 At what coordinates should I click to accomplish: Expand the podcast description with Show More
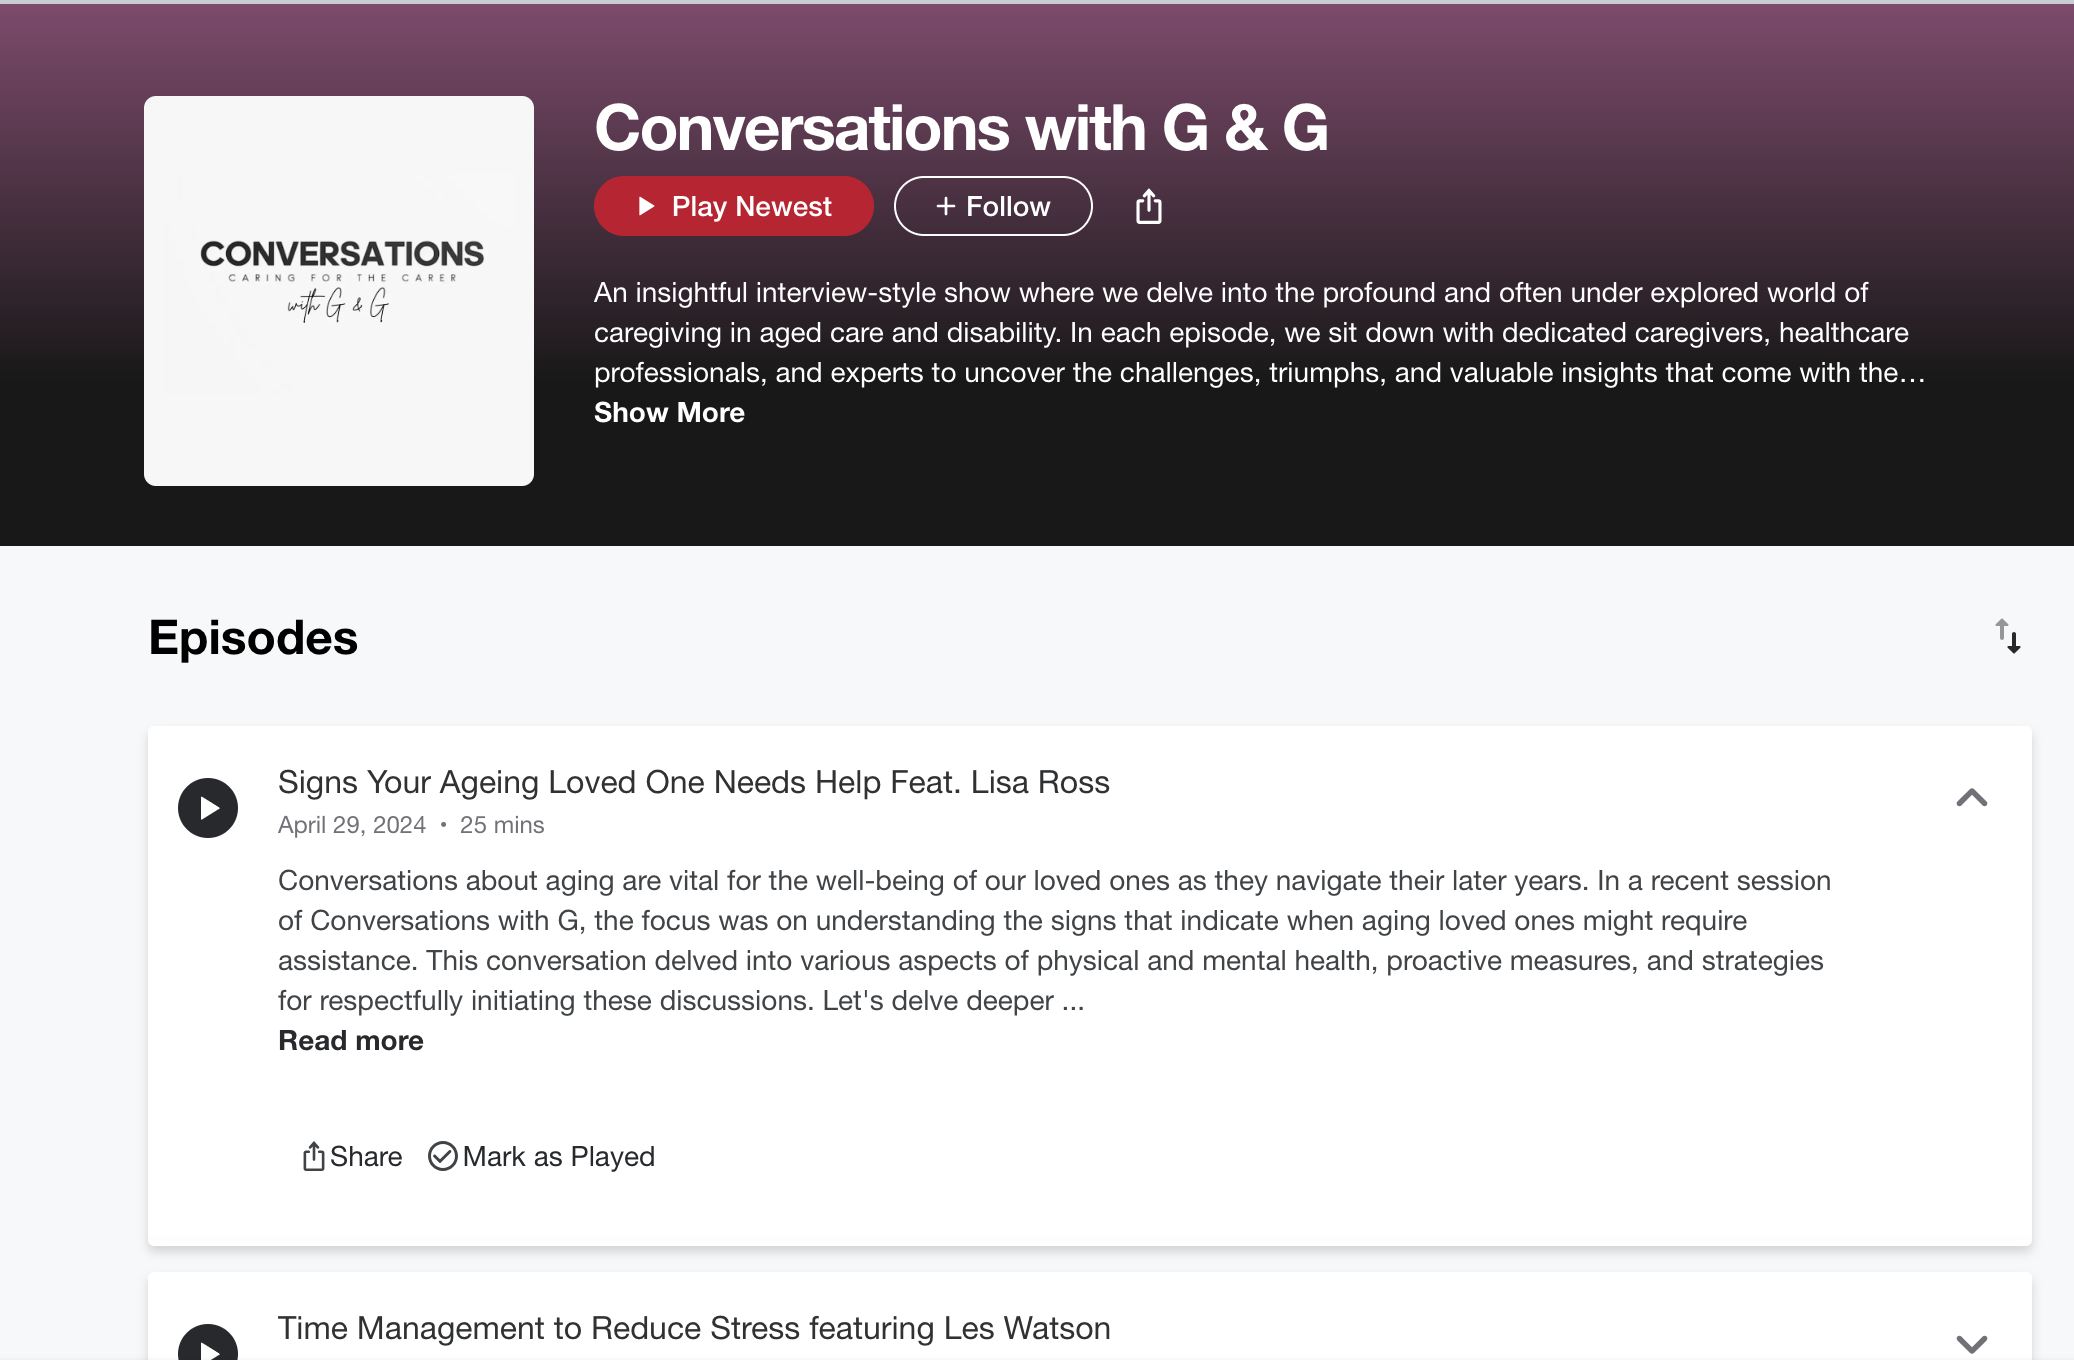669,412
